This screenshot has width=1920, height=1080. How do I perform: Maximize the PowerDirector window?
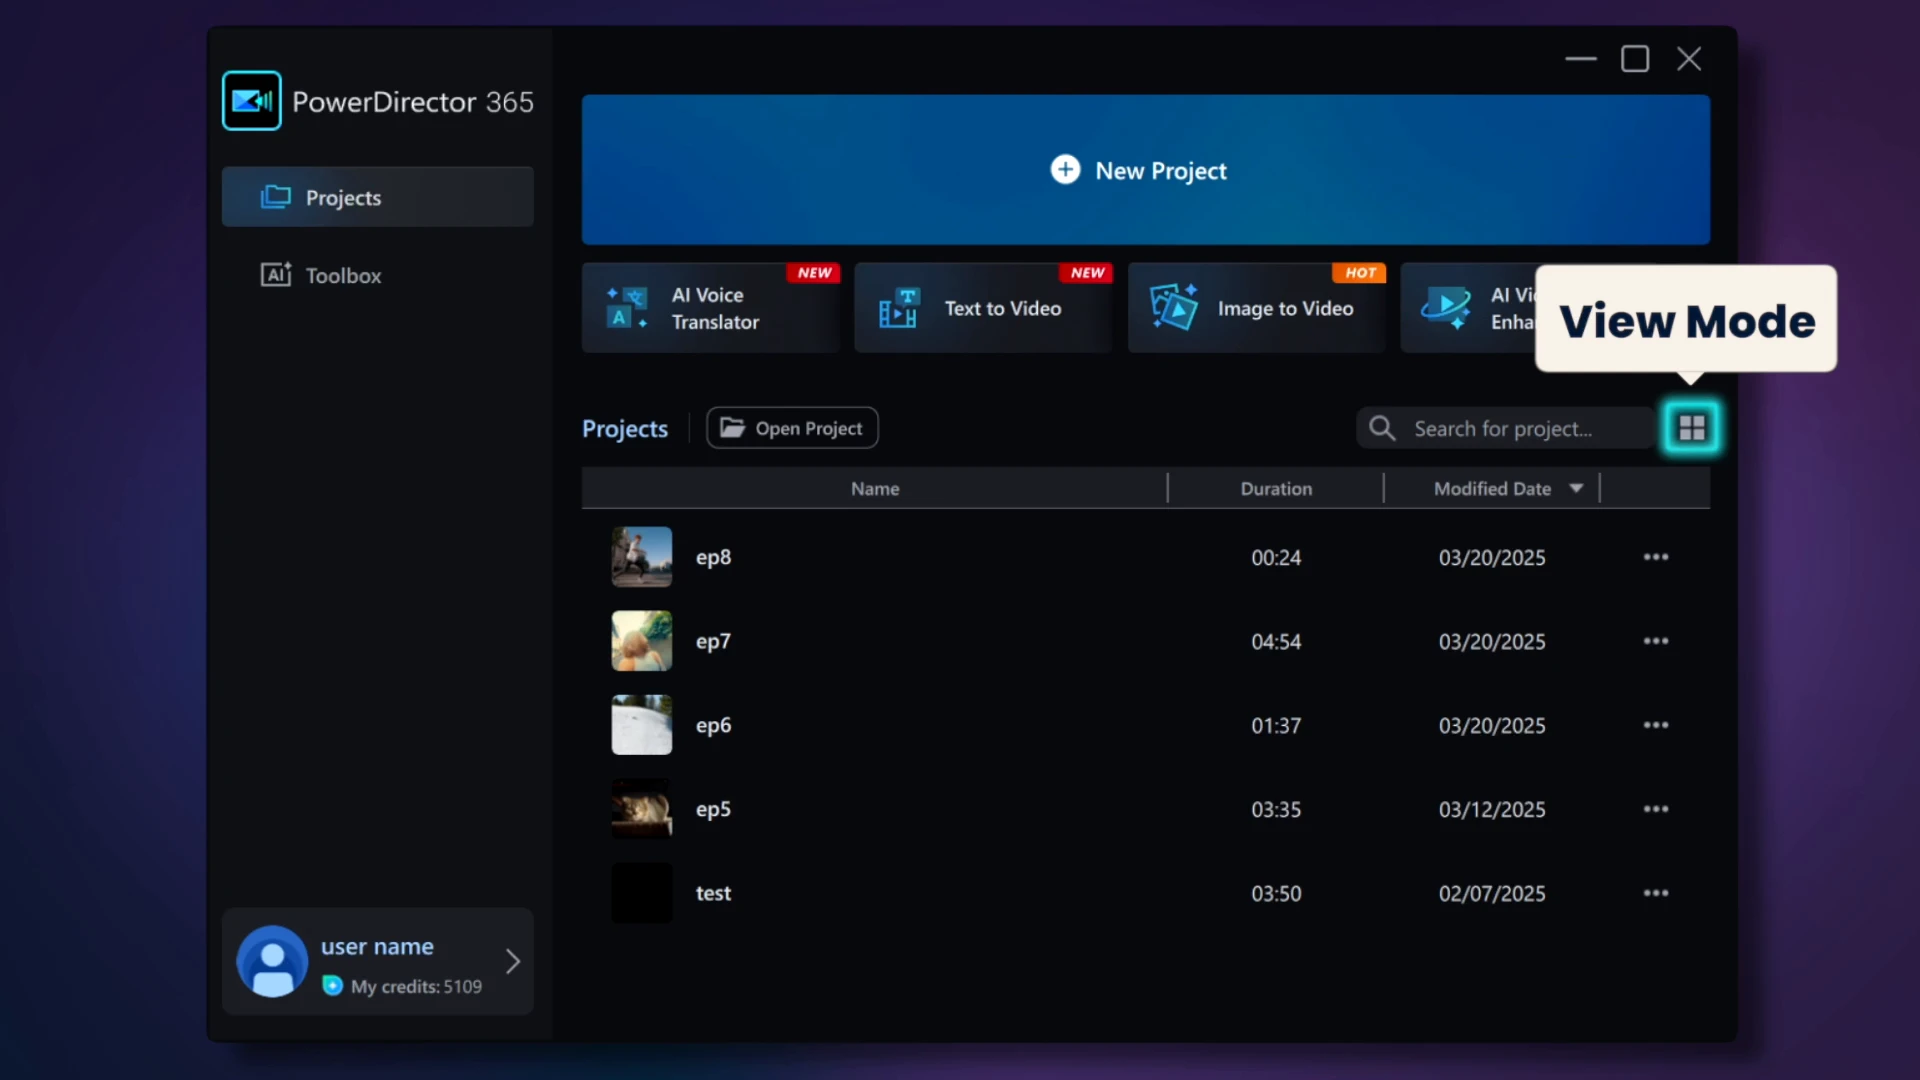pos(1635,59)
